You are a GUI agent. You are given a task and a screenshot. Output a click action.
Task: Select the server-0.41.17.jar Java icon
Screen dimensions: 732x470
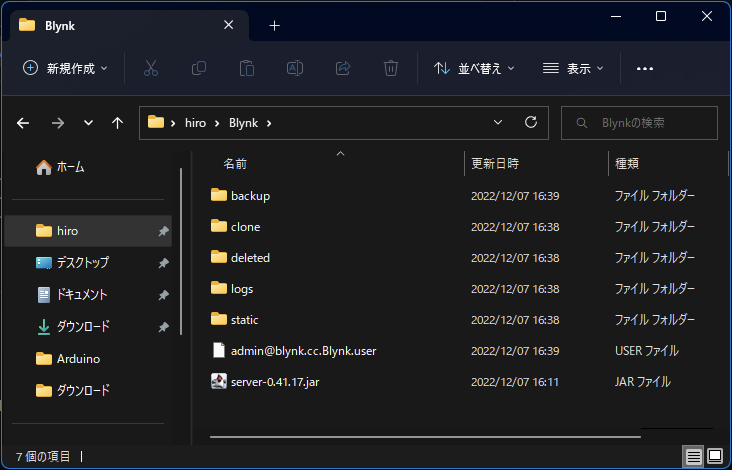(x=218, y=381)
